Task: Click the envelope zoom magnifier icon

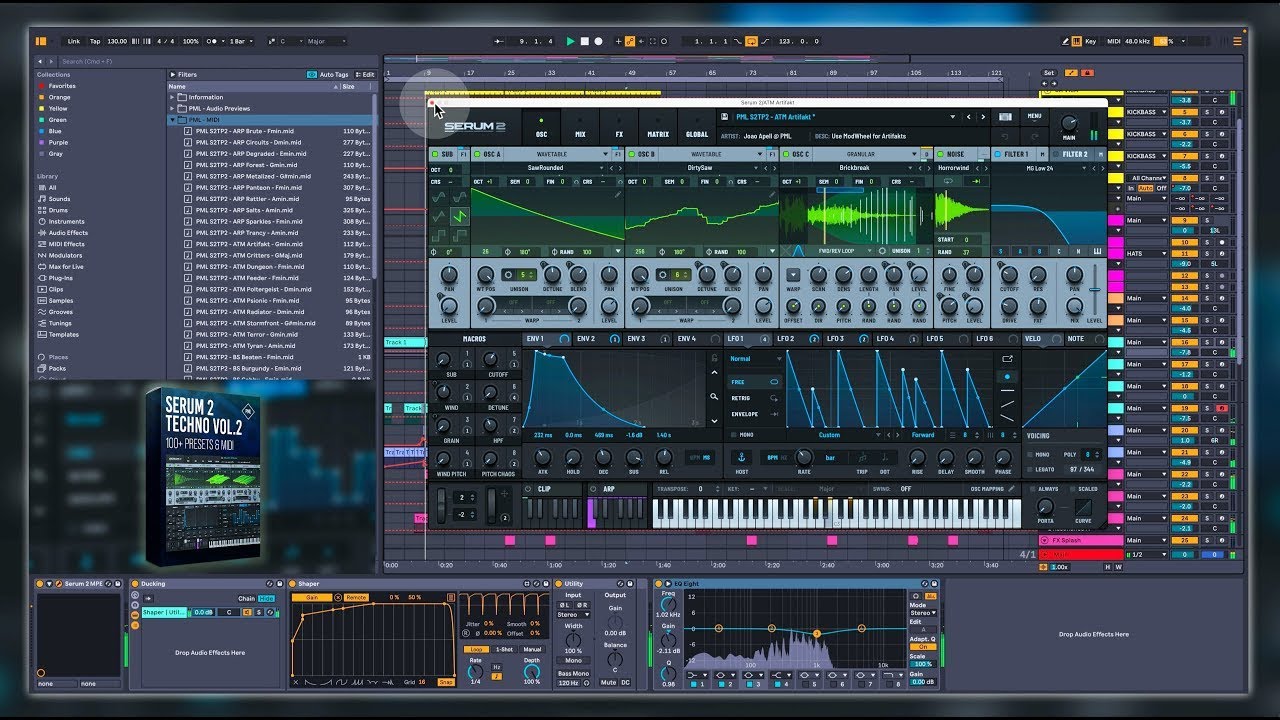Action: click(x=714, y=396)
